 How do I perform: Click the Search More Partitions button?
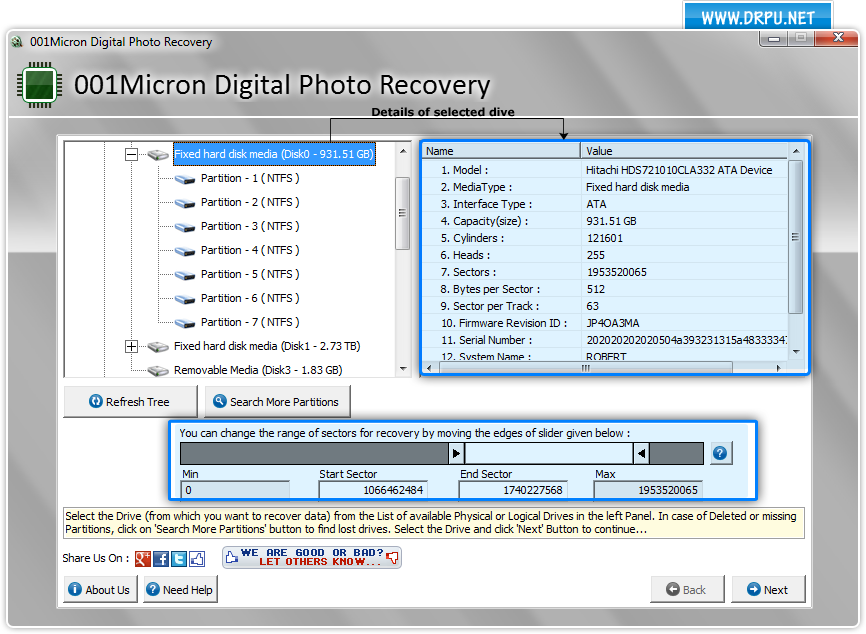[277, 401]
